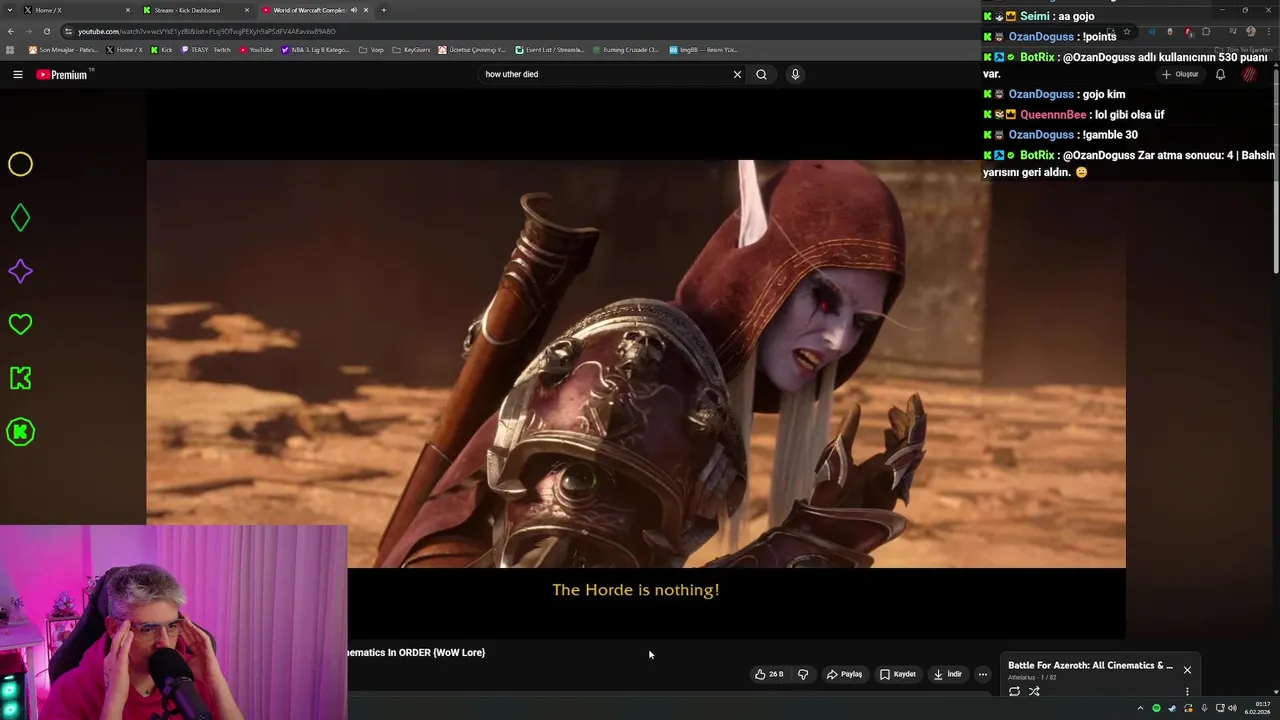Viewport: 1280px width, 720px height.
Task: Open Steam from system tray
Action: (x=1172, y=708)
